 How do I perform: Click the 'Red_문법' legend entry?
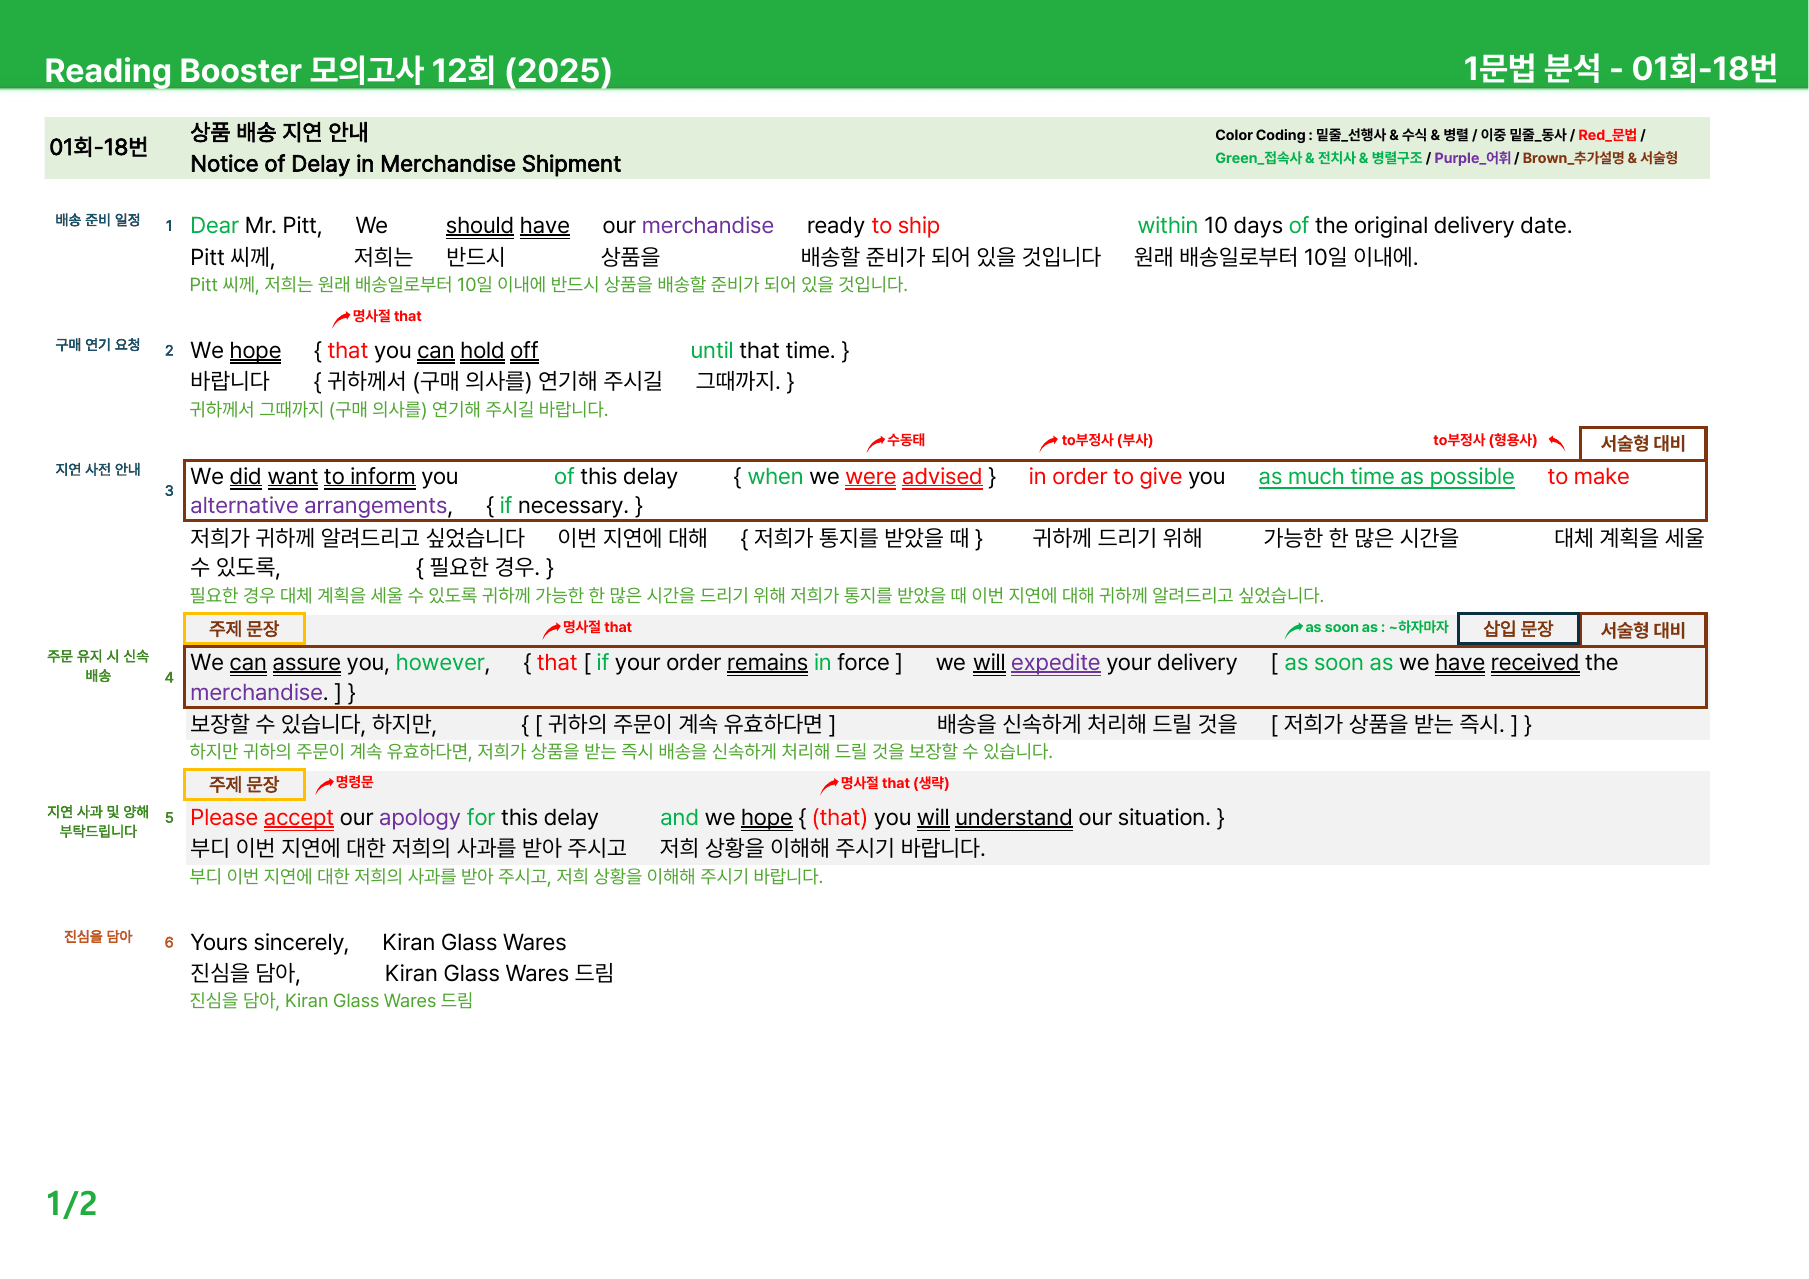1607,135
